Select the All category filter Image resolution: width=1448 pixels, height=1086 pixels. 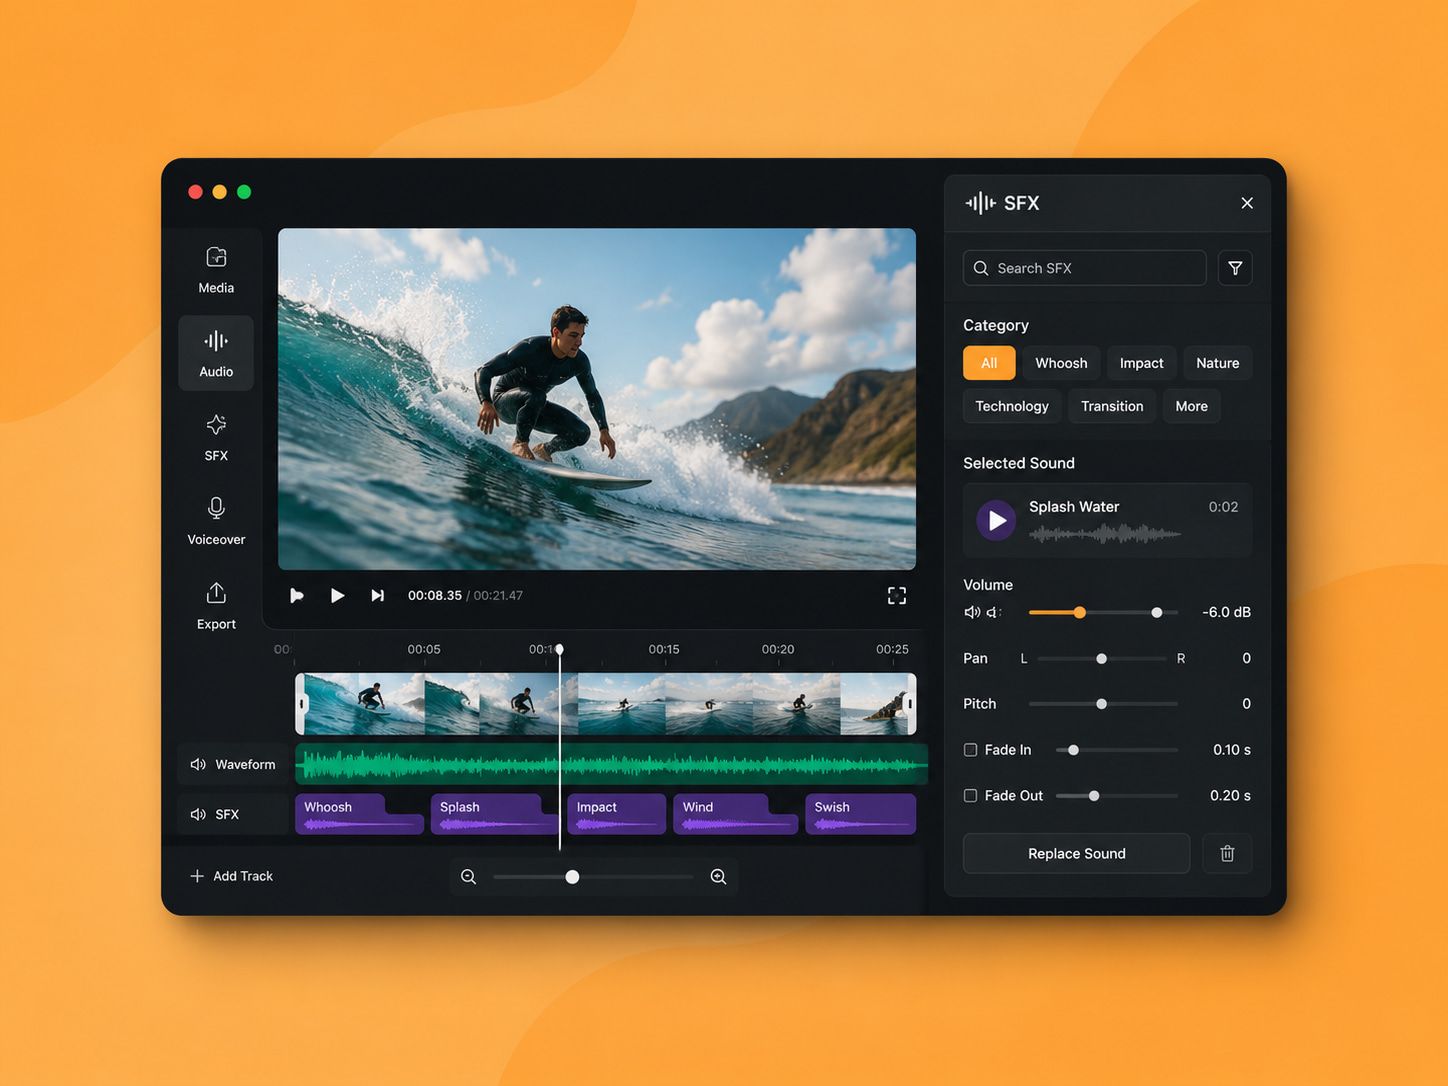coord(989,363)
